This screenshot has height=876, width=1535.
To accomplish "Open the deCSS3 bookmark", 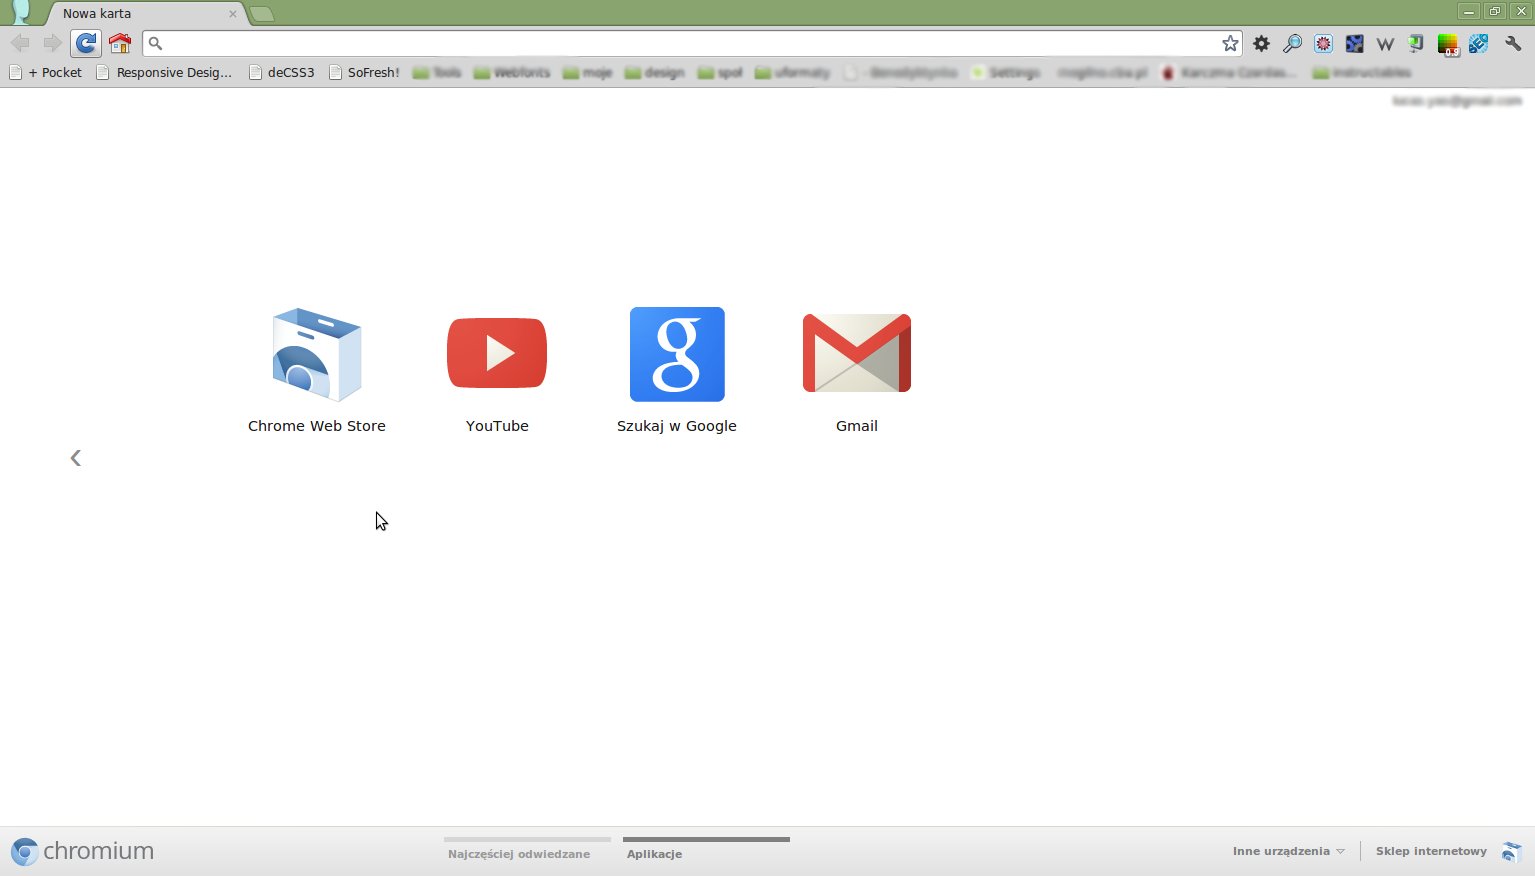I will 282,72.
